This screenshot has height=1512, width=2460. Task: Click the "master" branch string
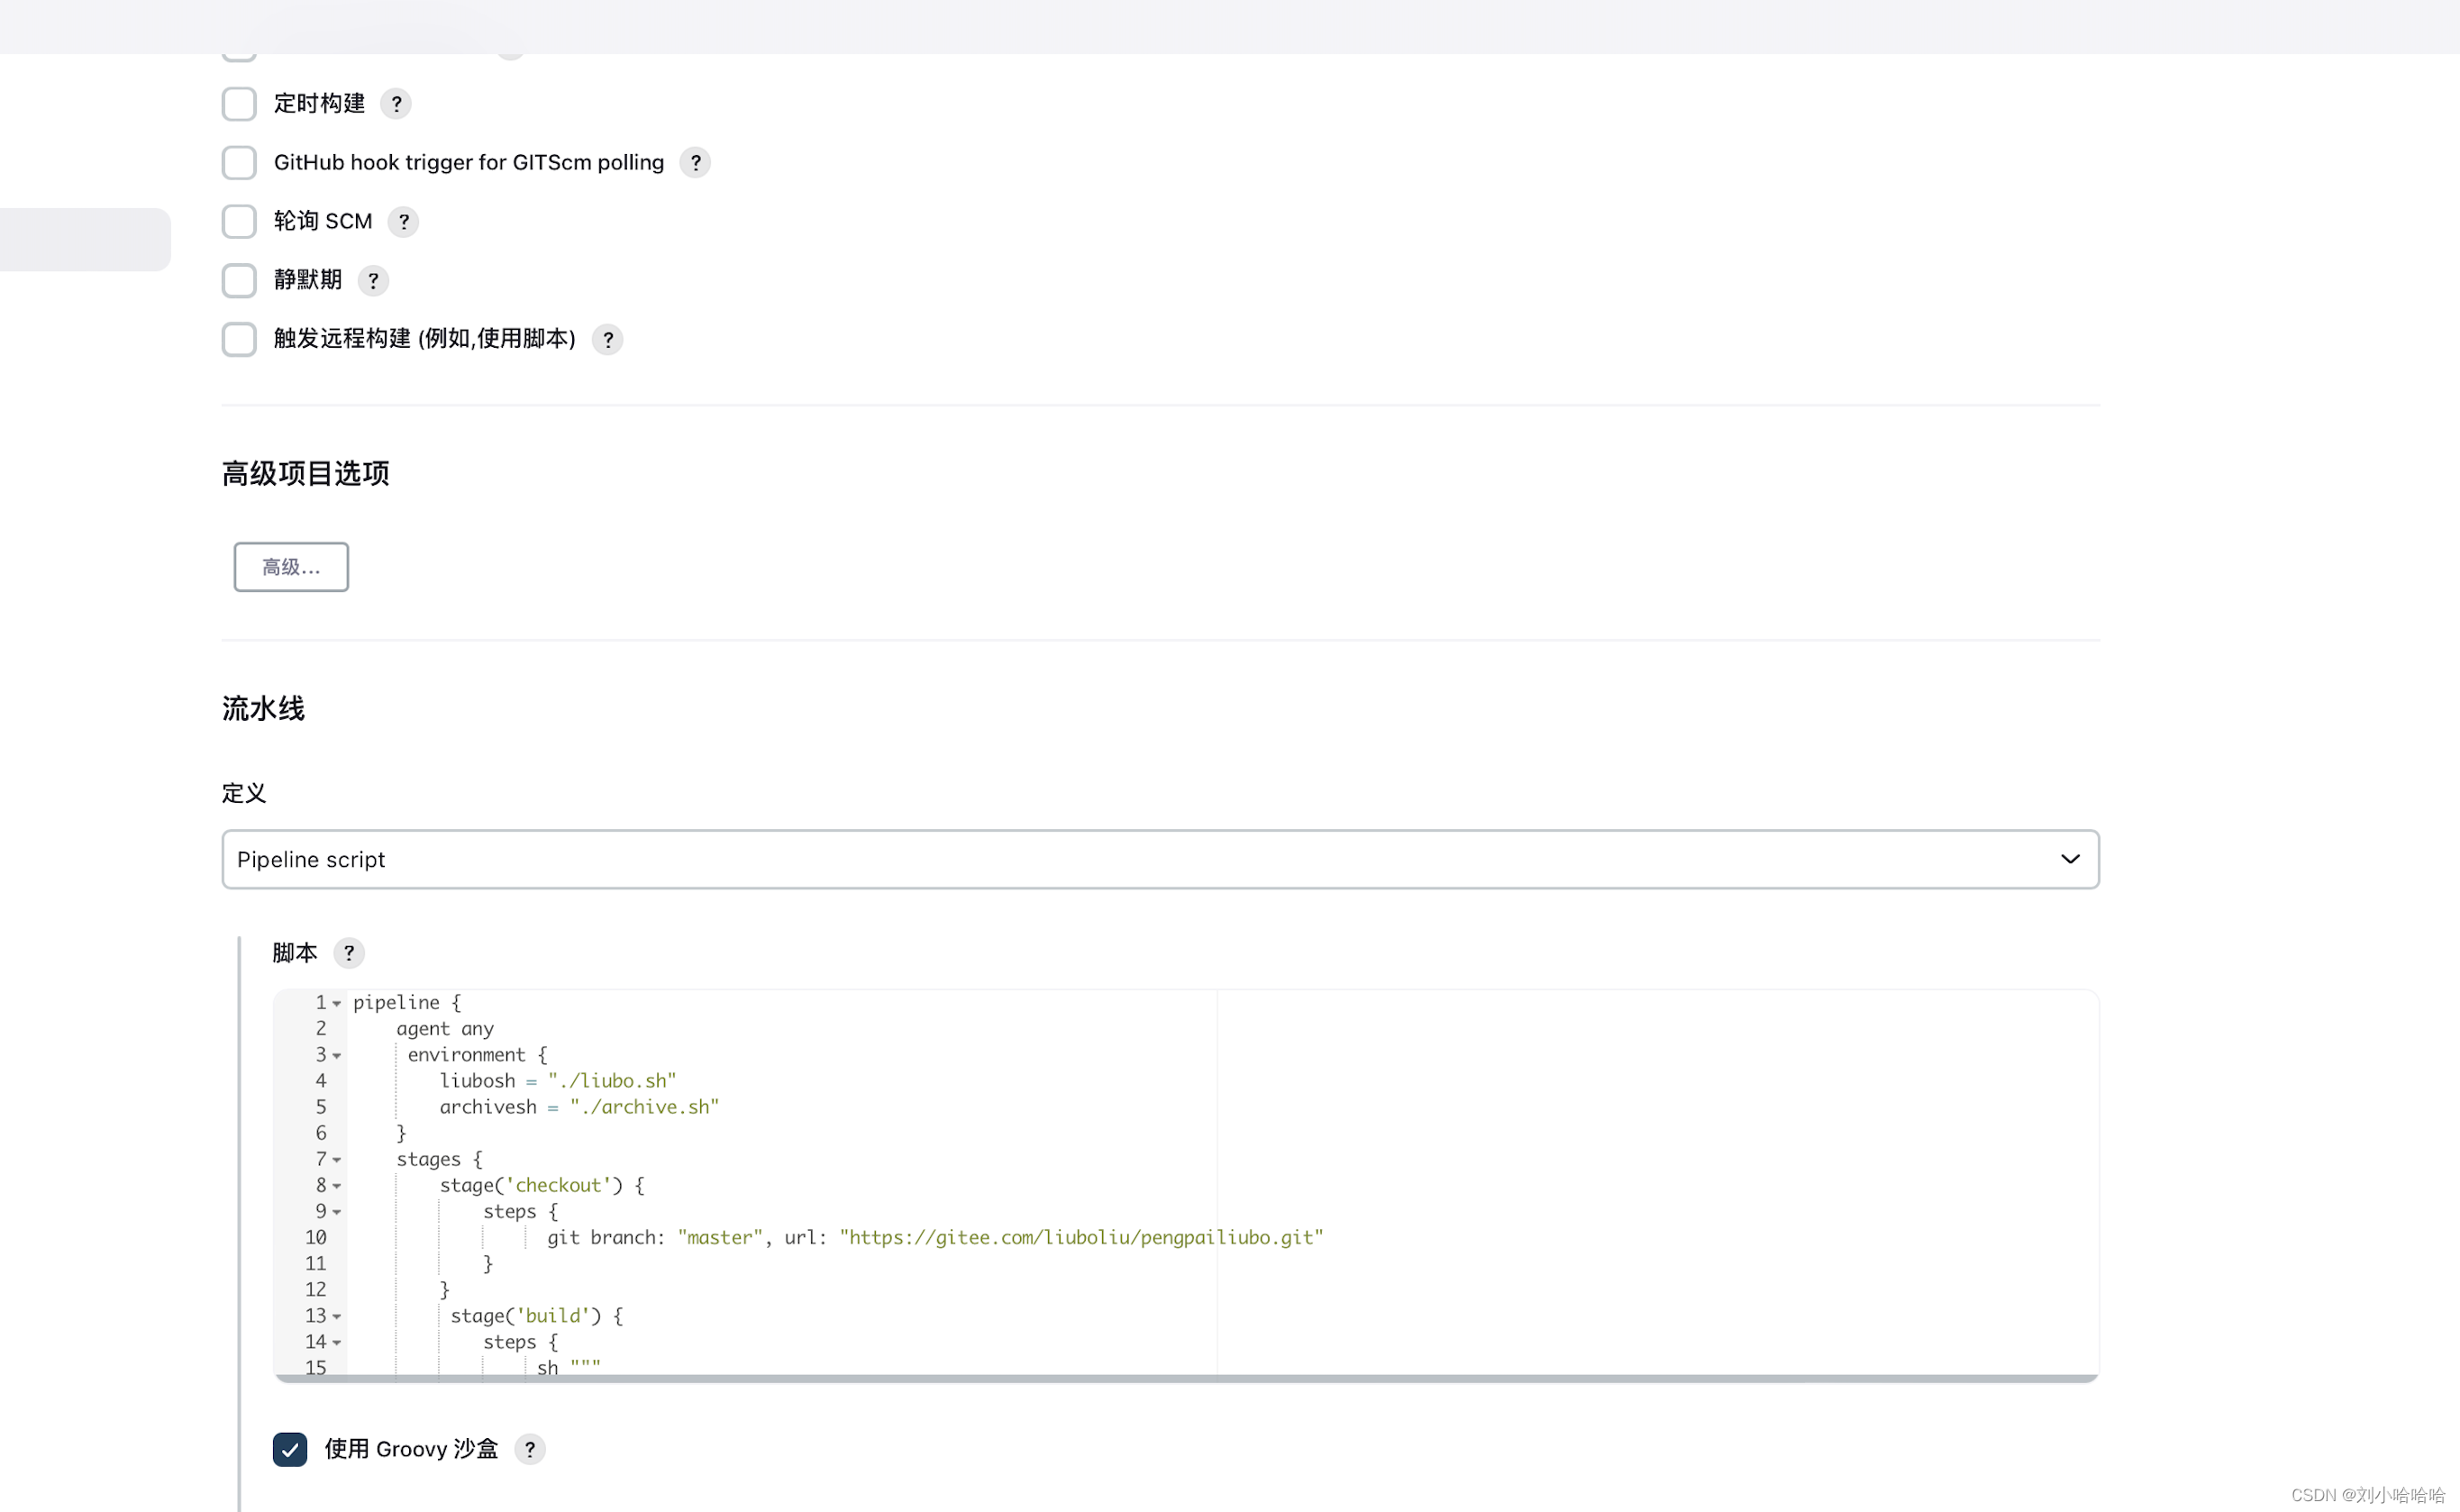720,1238
